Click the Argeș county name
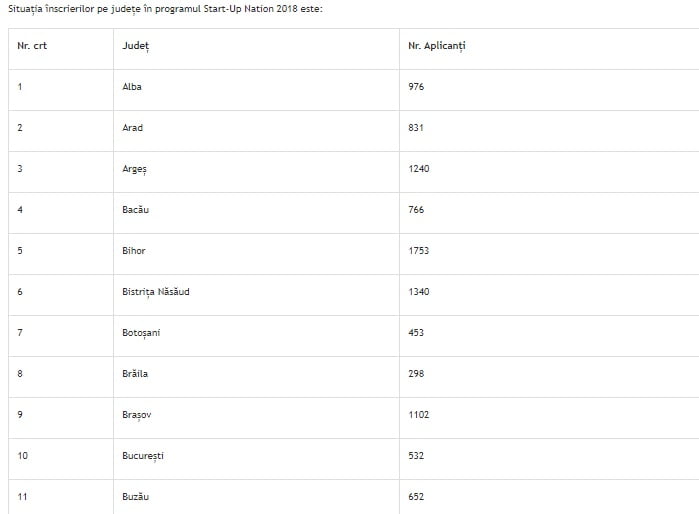Screen dimensions: 699x514 [x=134, y=169]
